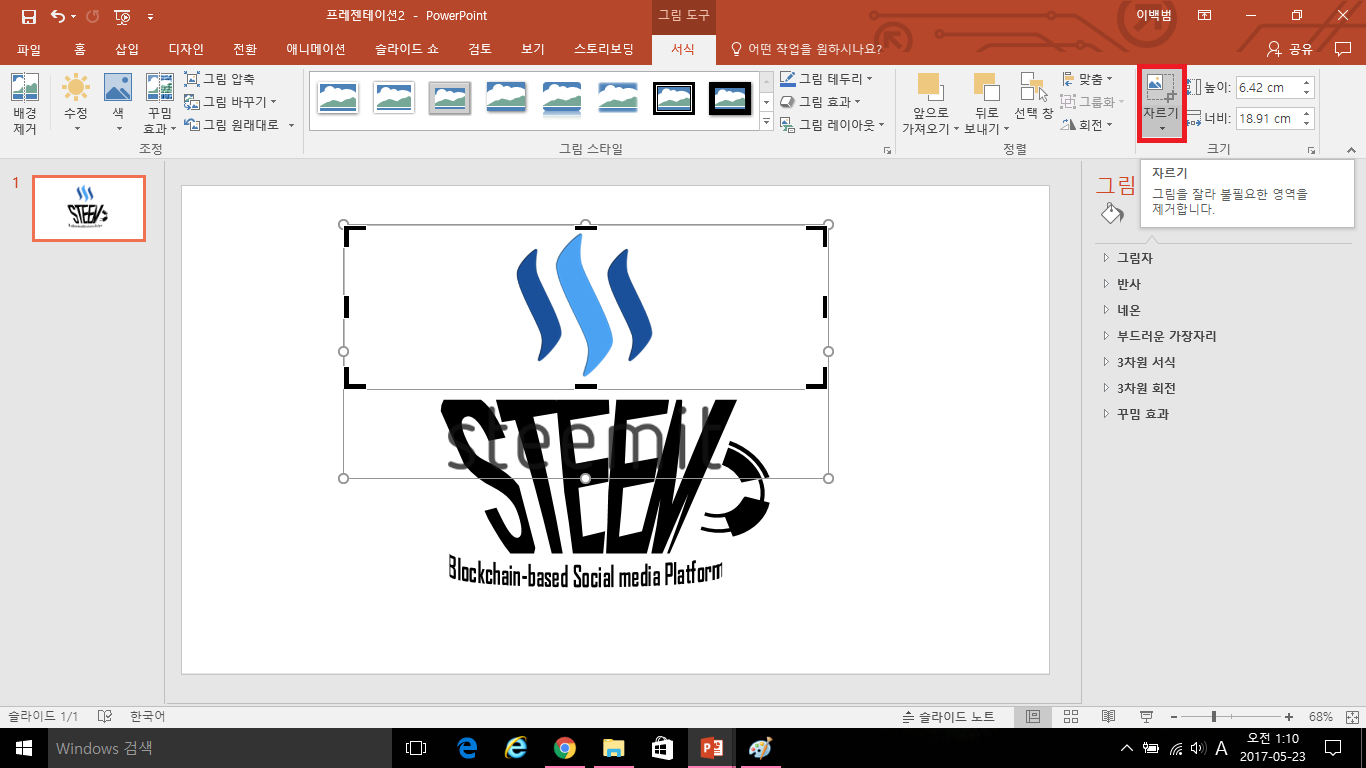Open the Selection Pane (선택 창)
The image size is (1366, 768).
click(1033, 97)
